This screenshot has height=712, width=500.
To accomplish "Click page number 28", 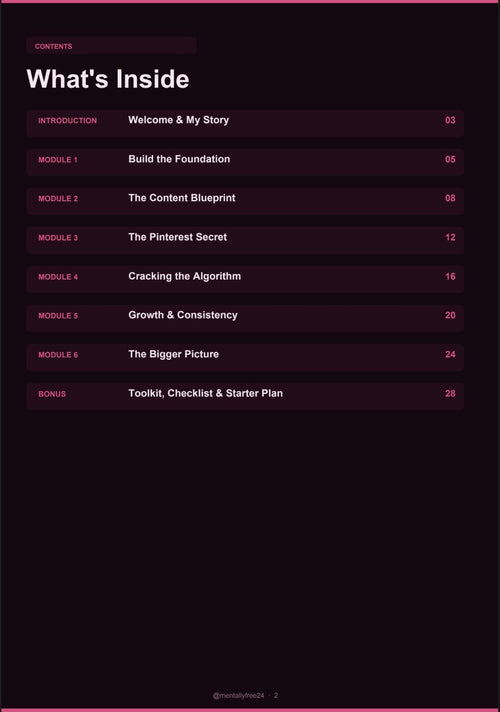I will 450,394.
